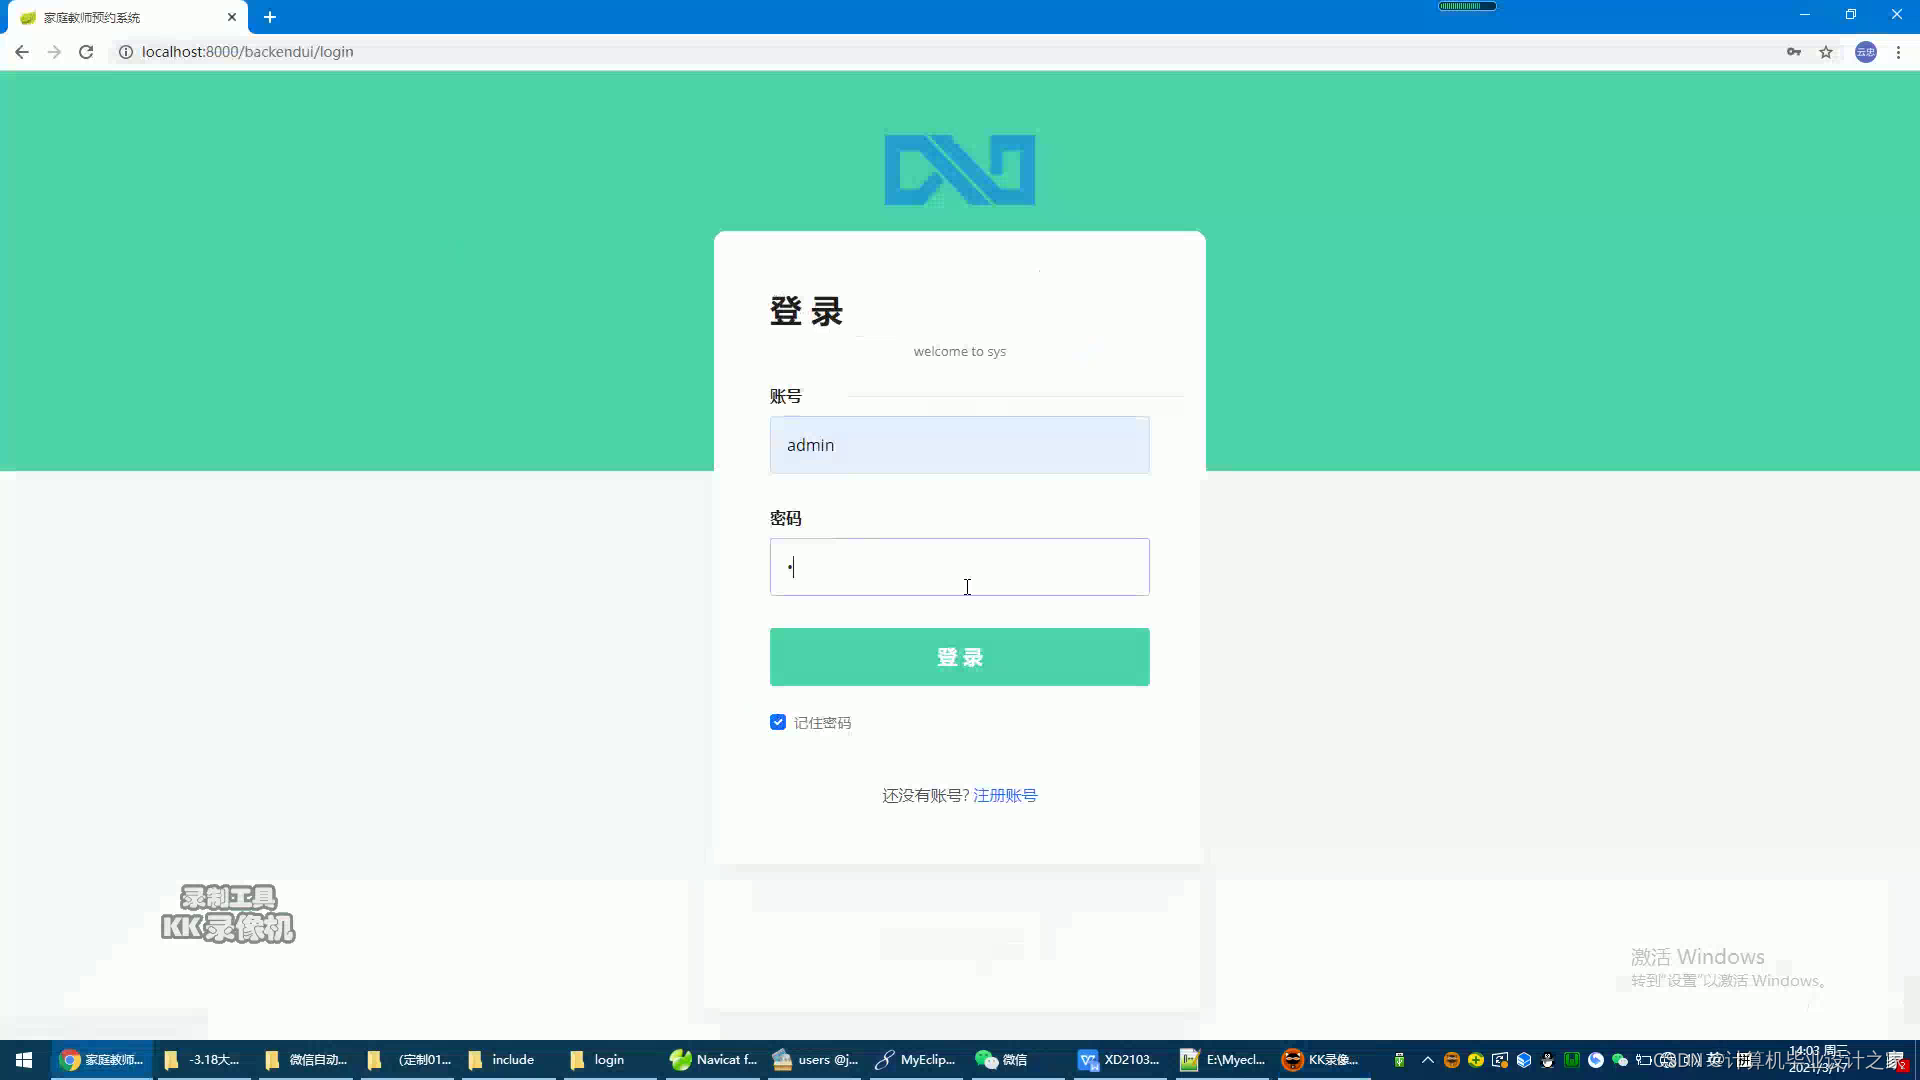Open saved password key icon
Image resolution: width=1920 pixels, height=1080 pixels.
[1794, 52]
